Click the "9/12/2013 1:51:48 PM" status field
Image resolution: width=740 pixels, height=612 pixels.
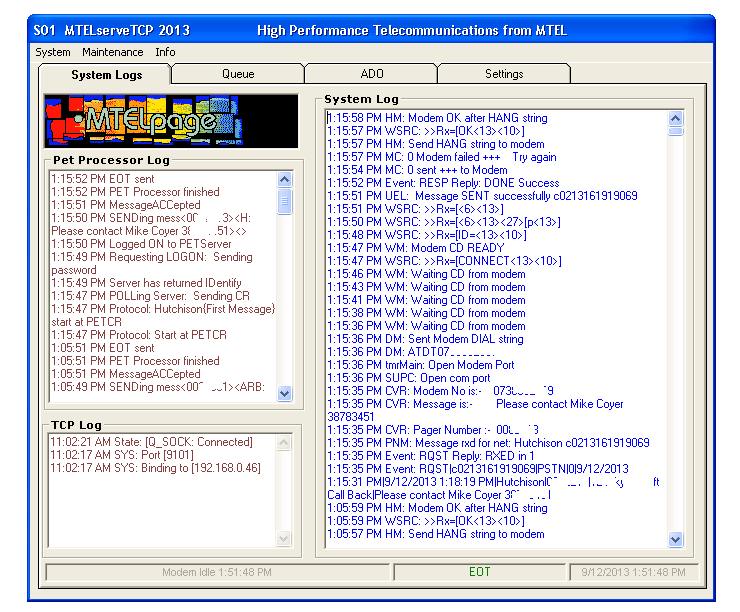pos(633,572)
